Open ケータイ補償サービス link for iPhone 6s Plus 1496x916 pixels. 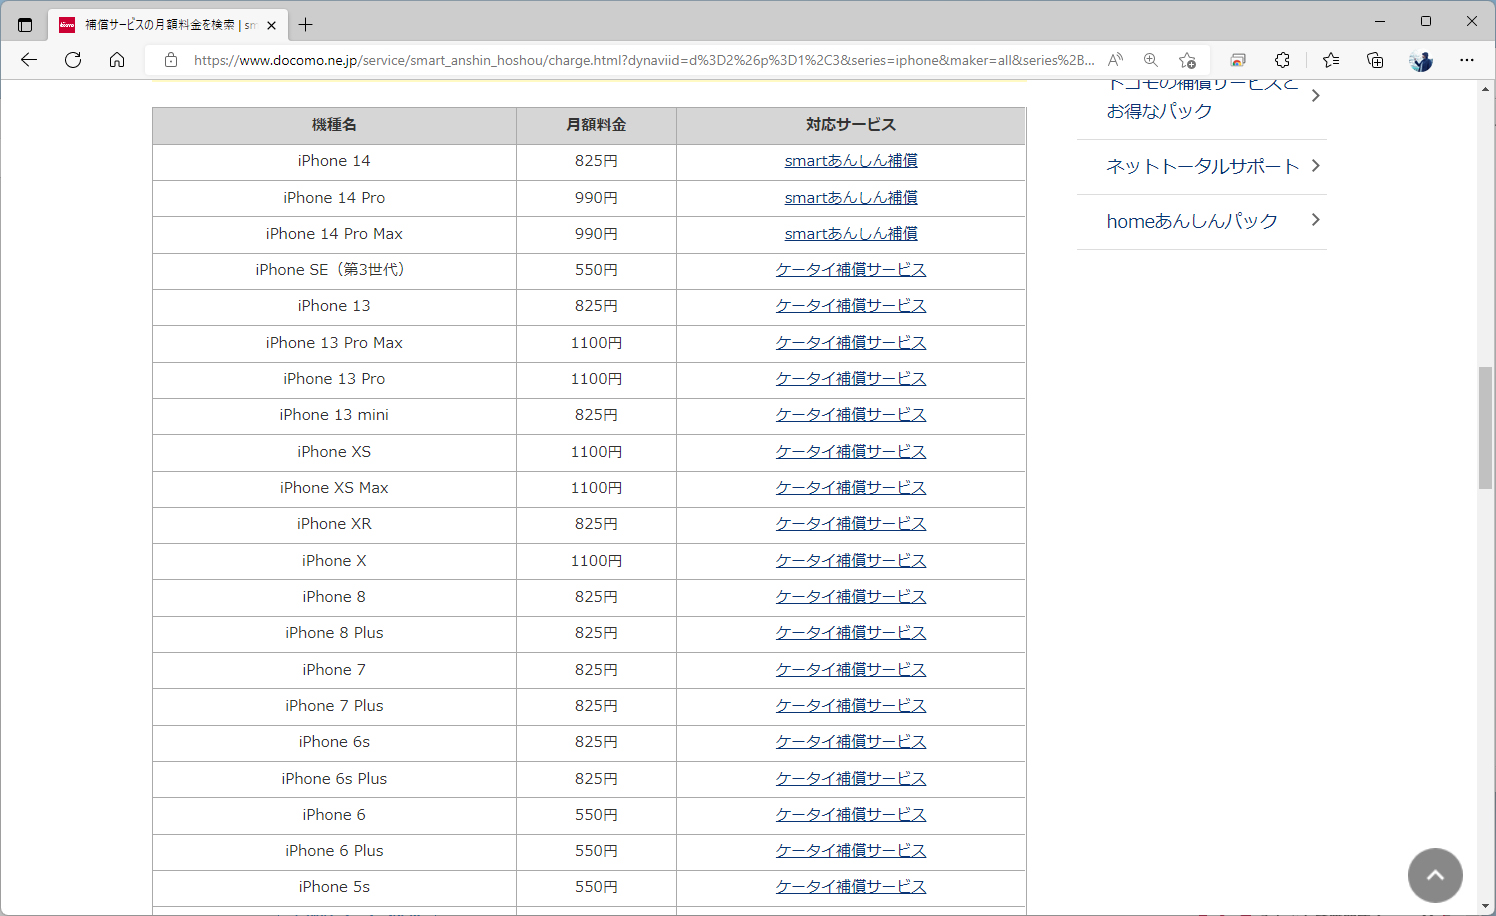click(x=851, y=779)
